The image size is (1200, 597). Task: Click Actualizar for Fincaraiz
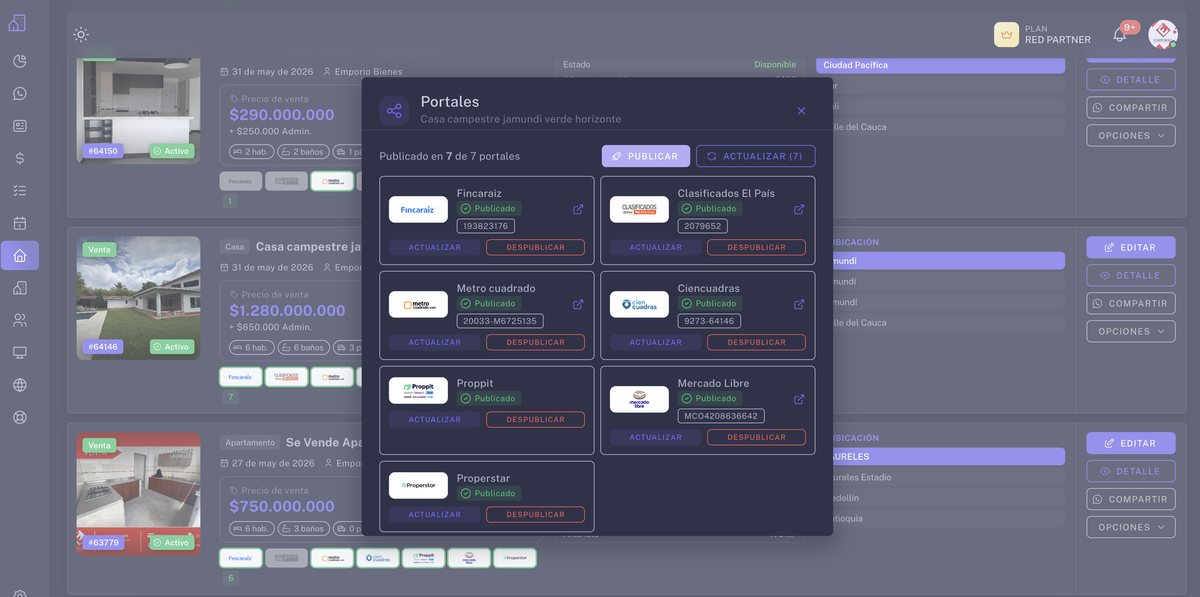point(435,247)
